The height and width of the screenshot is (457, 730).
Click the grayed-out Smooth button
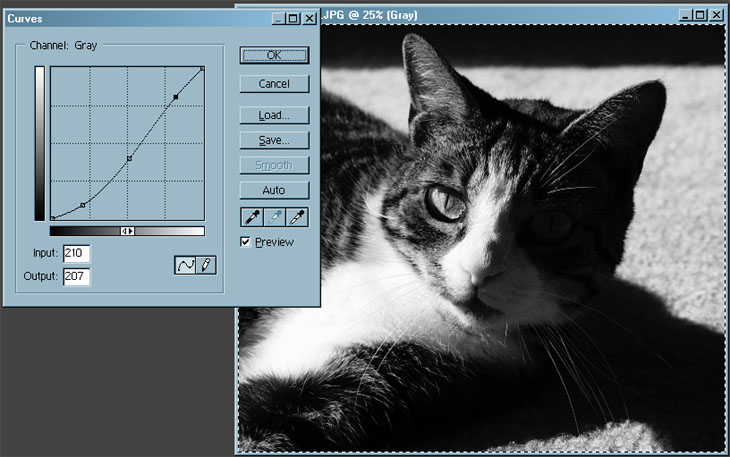coord(274,165)
